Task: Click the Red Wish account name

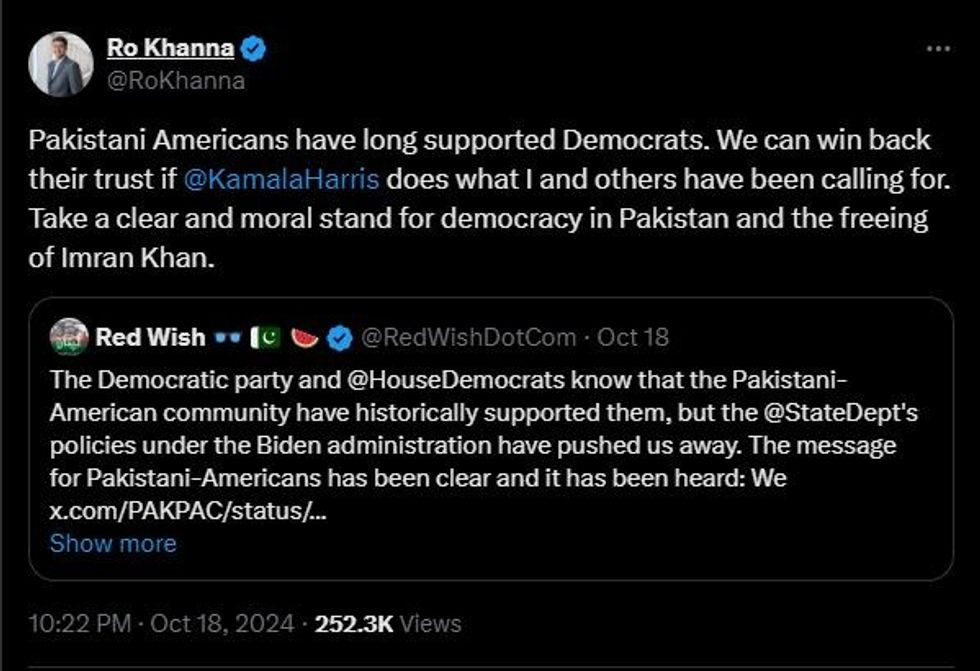Action: 150,338
